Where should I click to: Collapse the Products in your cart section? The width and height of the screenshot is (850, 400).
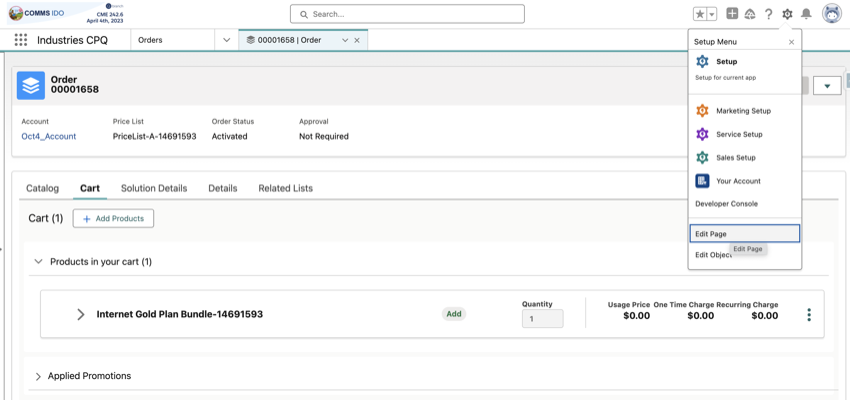point(38,261)
